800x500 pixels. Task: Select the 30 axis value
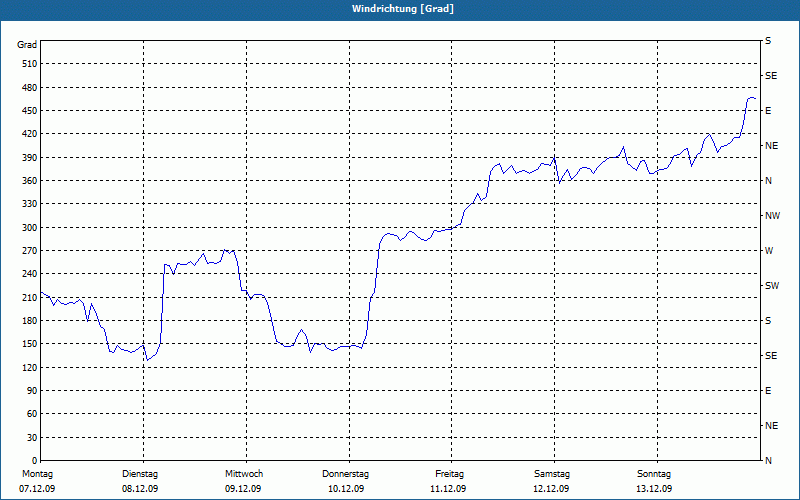[x=32, y=438]
